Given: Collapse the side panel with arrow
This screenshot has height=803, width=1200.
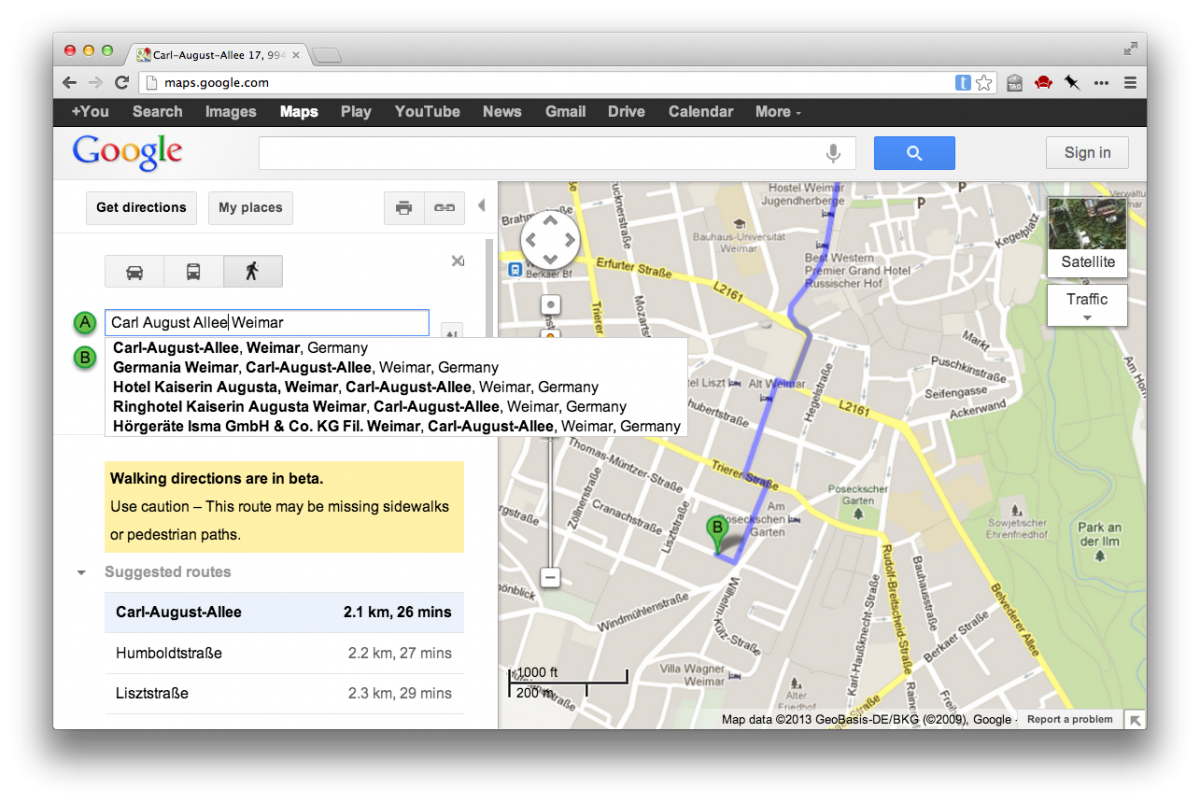Looking at the screenshot, I should click(481, 206).
